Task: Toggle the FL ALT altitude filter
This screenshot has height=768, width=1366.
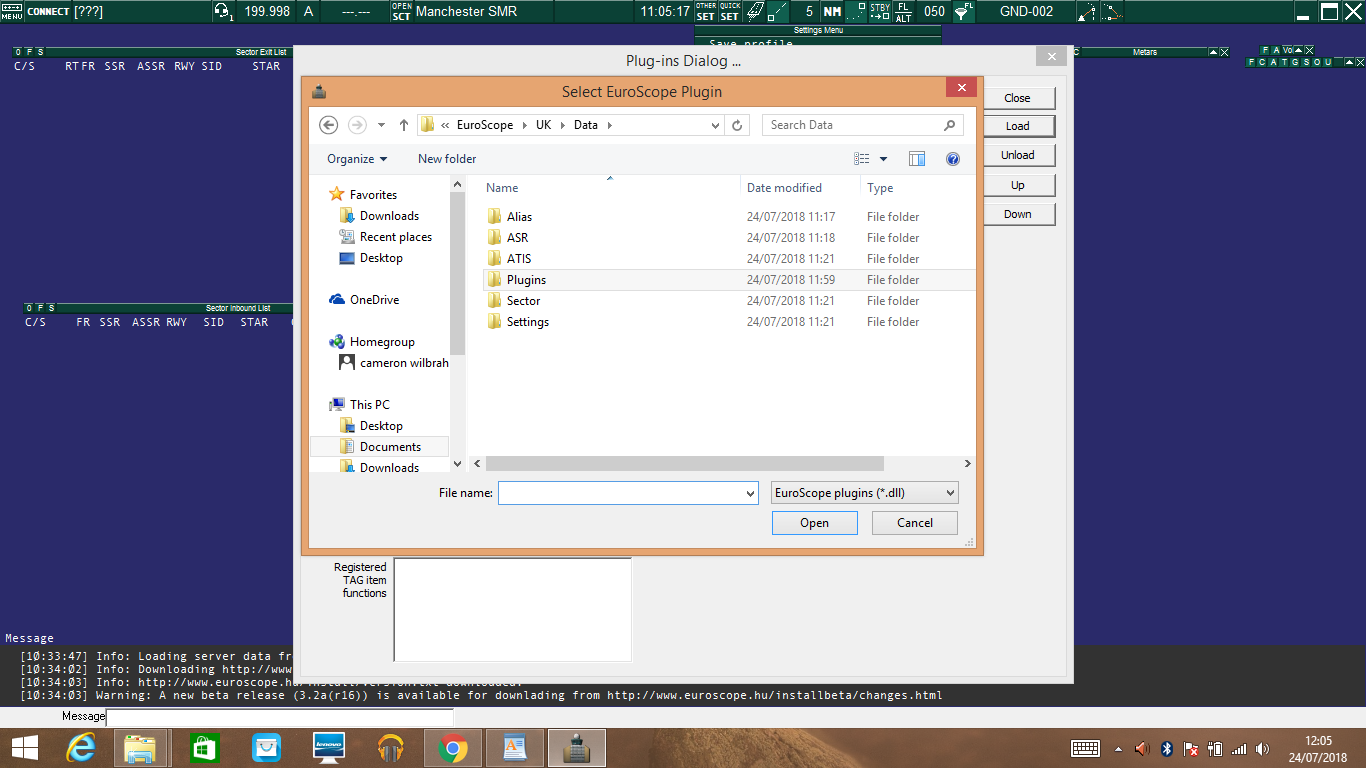Action: pyautogui.click(x=904, y=12)
